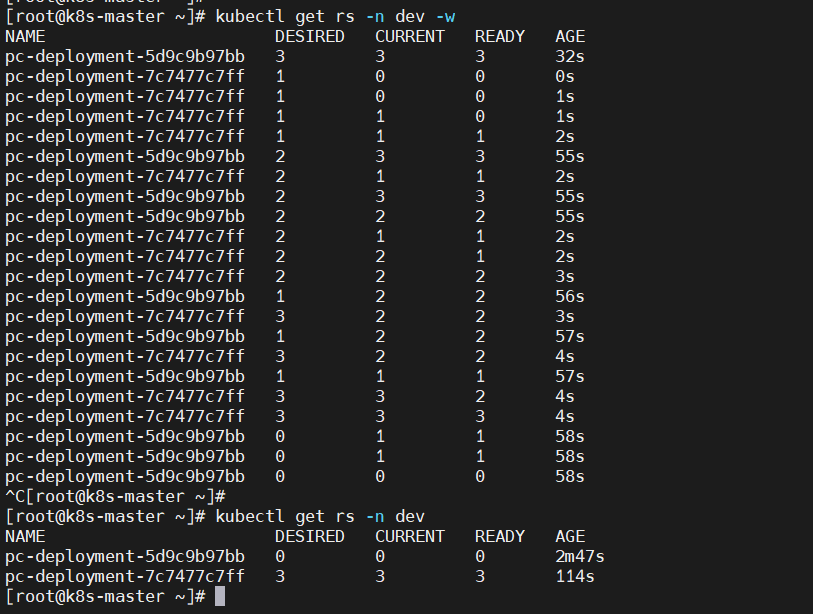
Task: Click the pc-deployment-5d9c9b97bb row aged 32s
Action: [295, 57]
